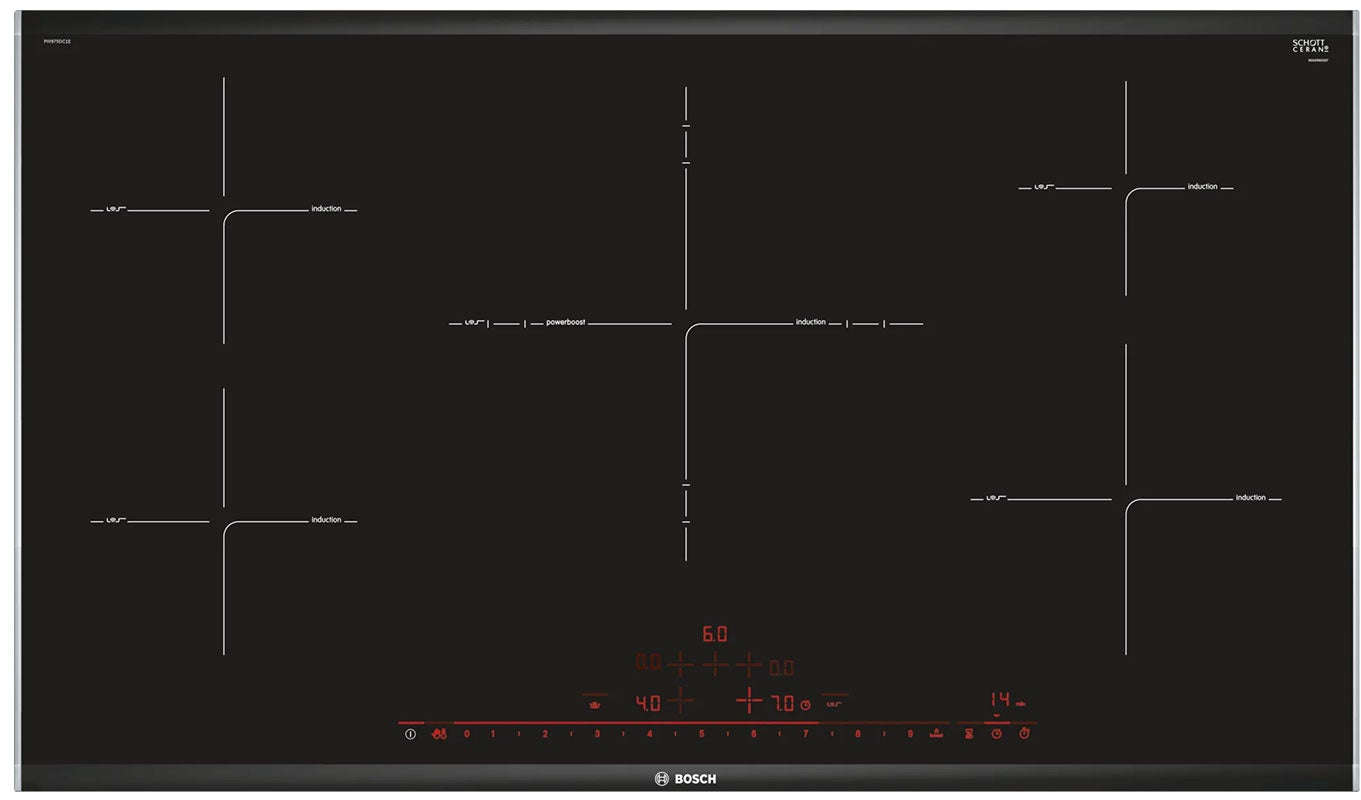Touch the keep-warm pot symbol above slider

point(595,705)
